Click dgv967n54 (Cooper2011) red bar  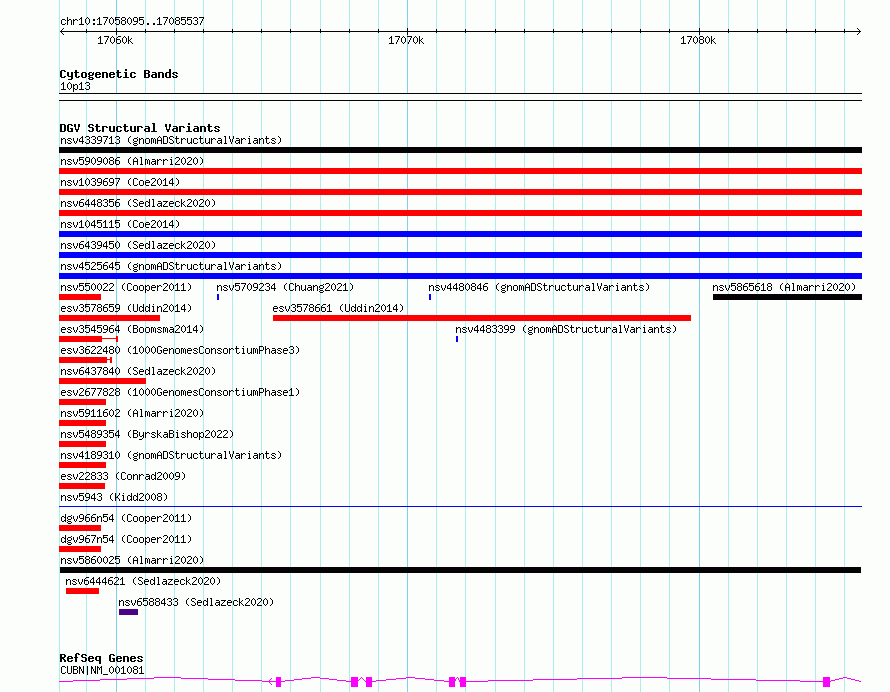point(80,549)
